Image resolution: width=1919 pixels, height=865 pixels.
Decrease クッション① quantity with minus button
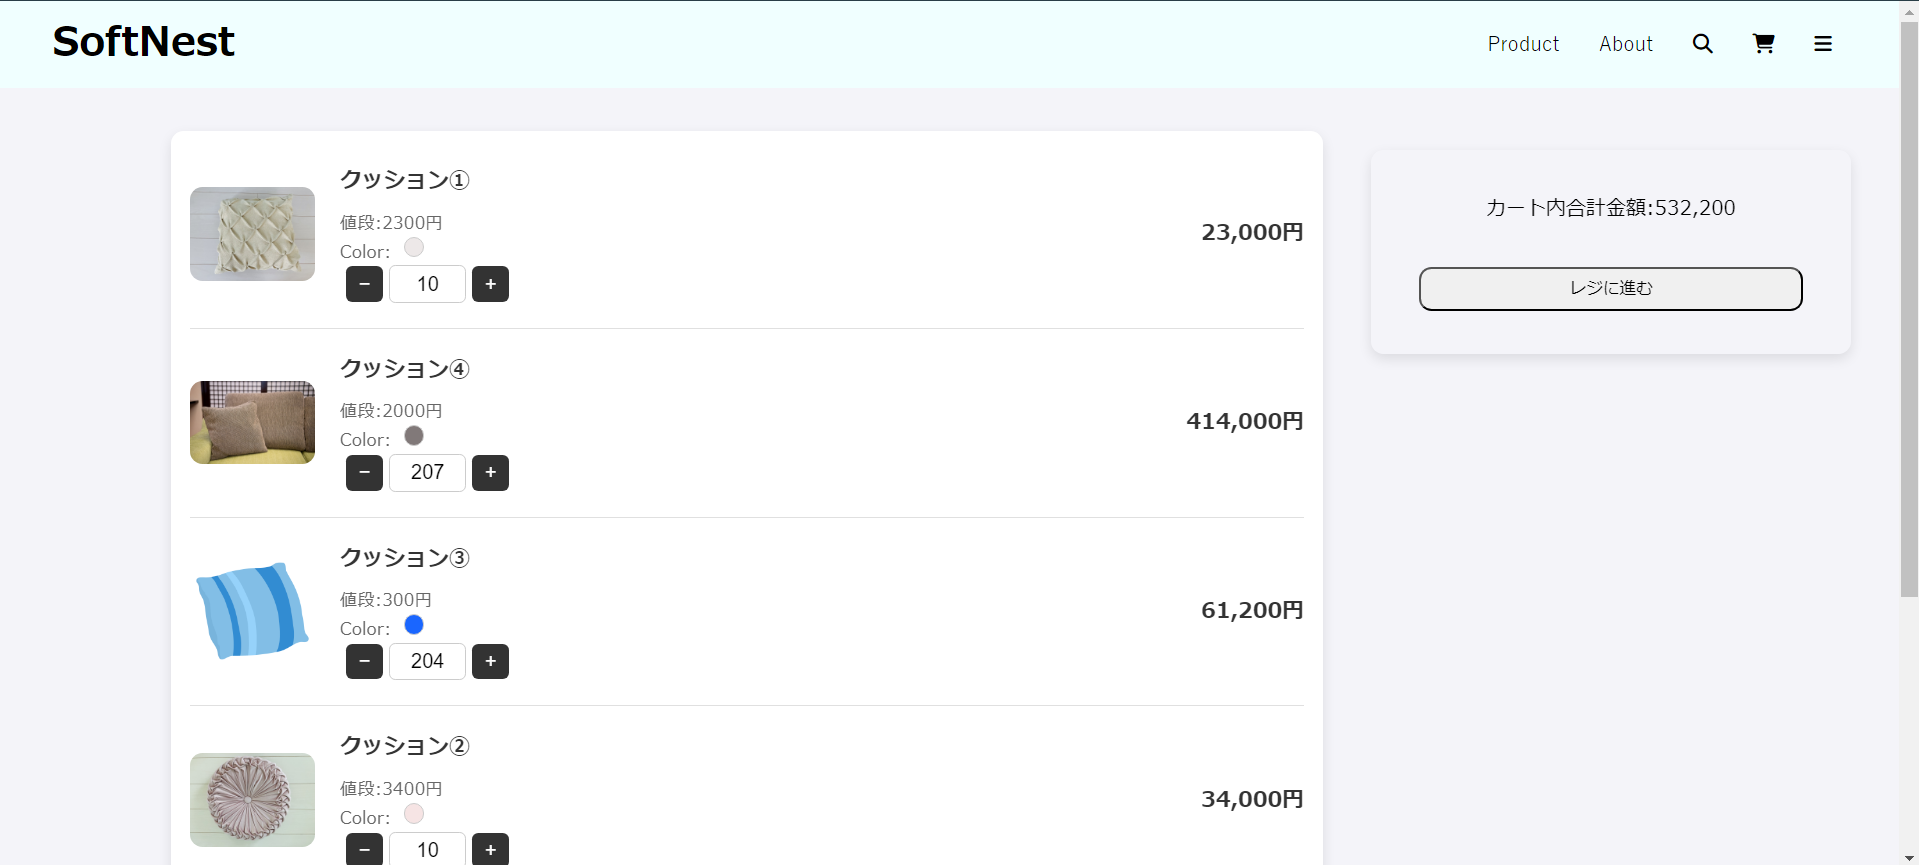point(364,284)
